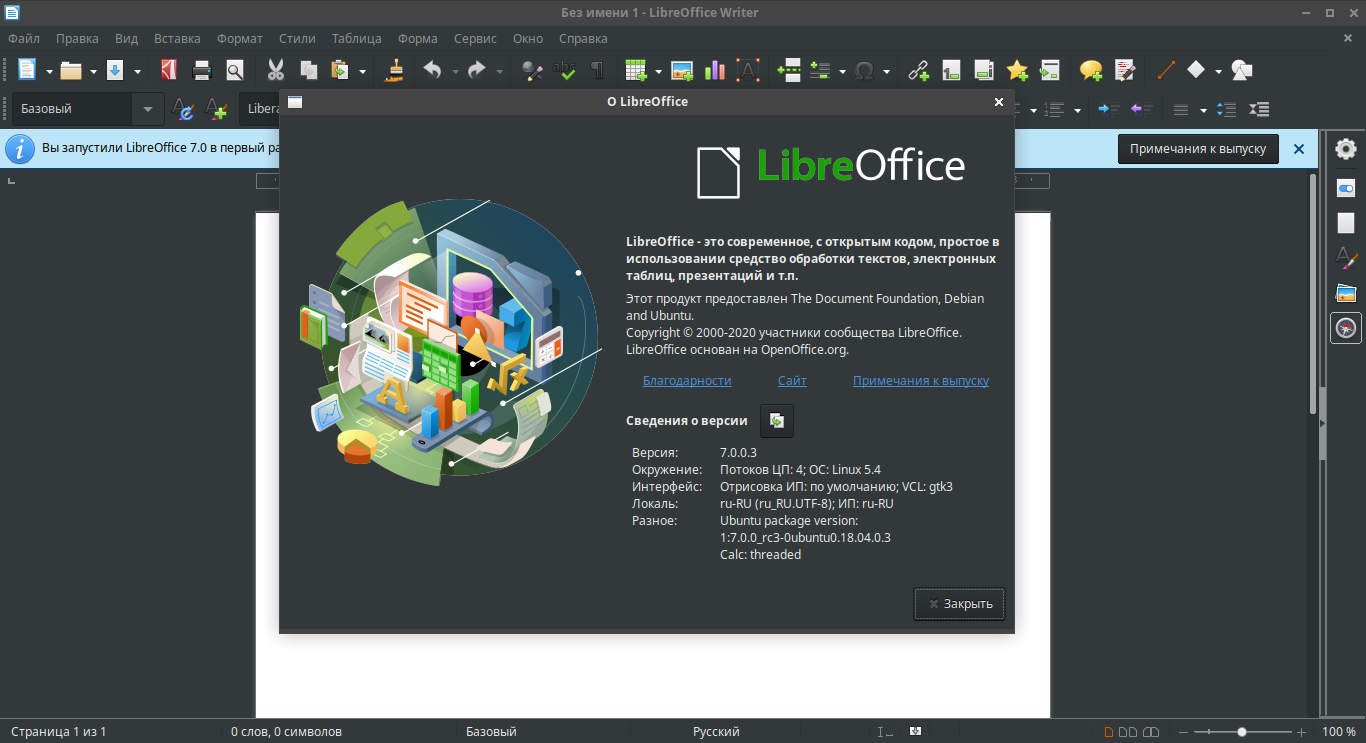Switch to single-page view in status bar
Image resolution: width=1366 pixels, height=743 pixels.
point(1108,731)
